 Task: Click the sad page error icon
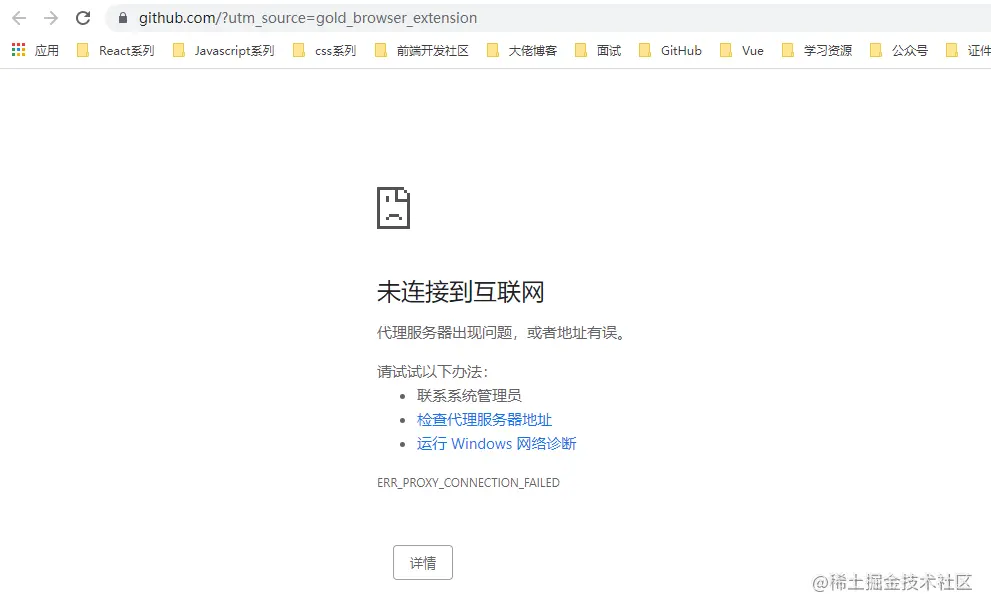[393, 208]
